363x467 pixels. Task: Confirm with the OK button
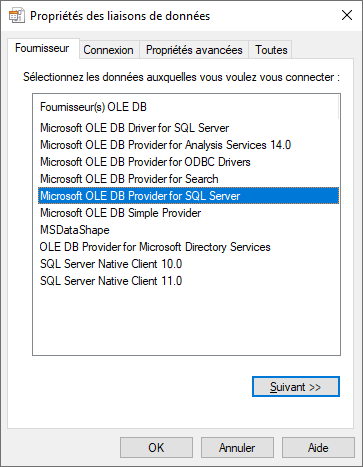156,448
